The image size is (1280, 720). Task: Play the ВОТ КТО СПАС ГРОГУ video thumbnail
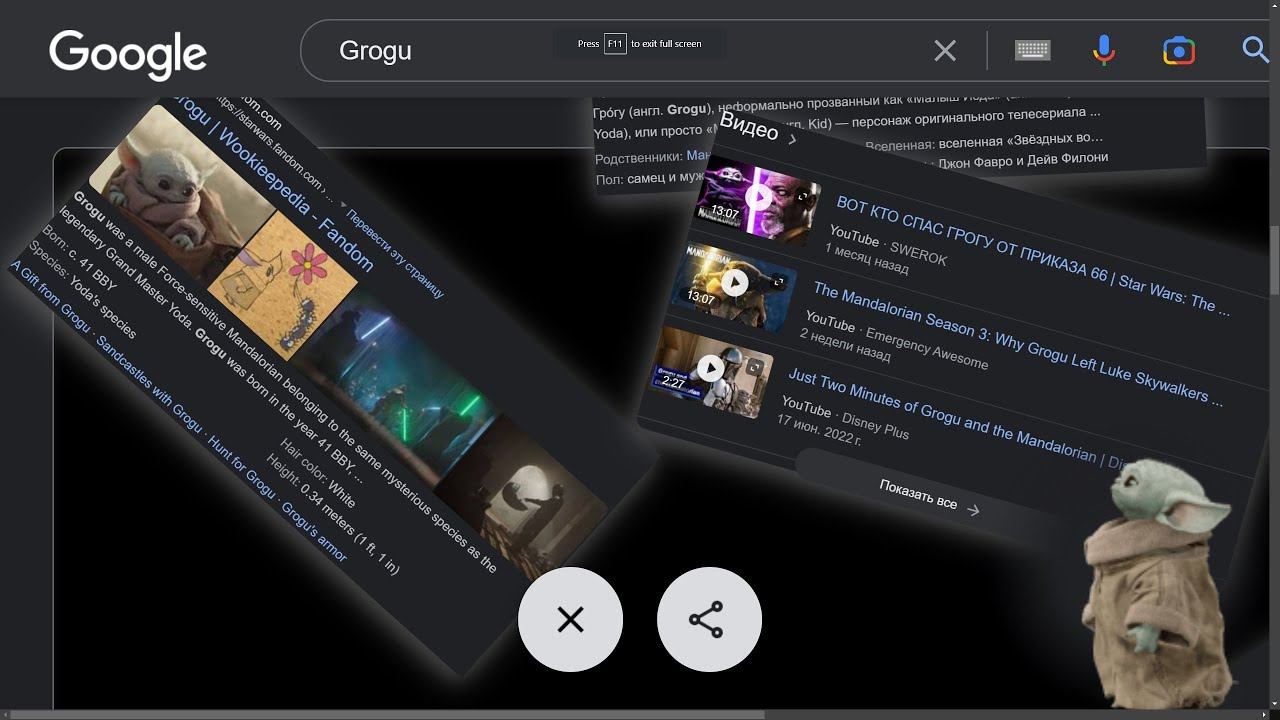[x=758, y=198]
